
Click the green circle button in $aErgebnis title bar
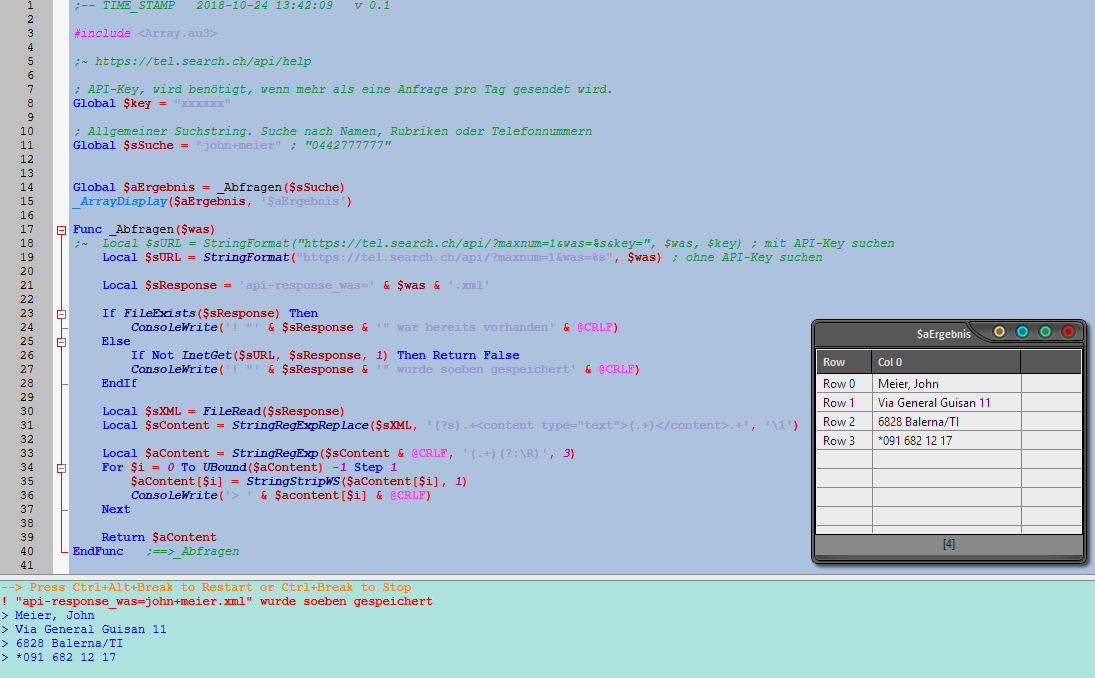[x=1045, y=332]
